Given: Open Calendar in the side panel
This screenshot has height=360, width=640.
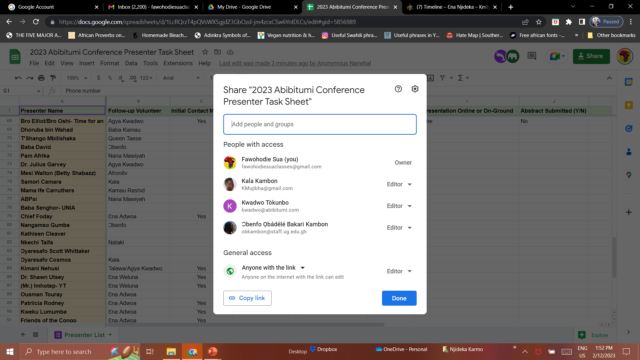Looking at the screenshot, I should 629,82.
